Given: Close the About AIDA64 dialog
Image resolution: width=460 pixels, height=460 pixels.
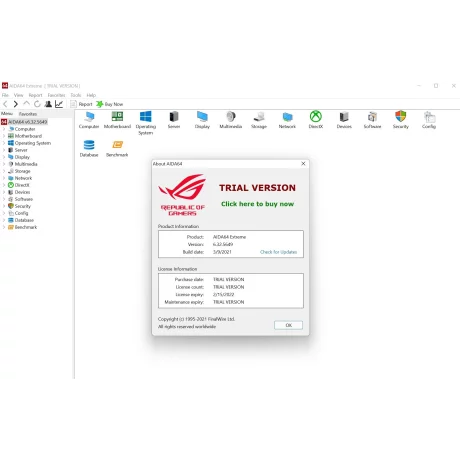Looking at the screenshot, I should pyautogui.click(x=303, y=164).
